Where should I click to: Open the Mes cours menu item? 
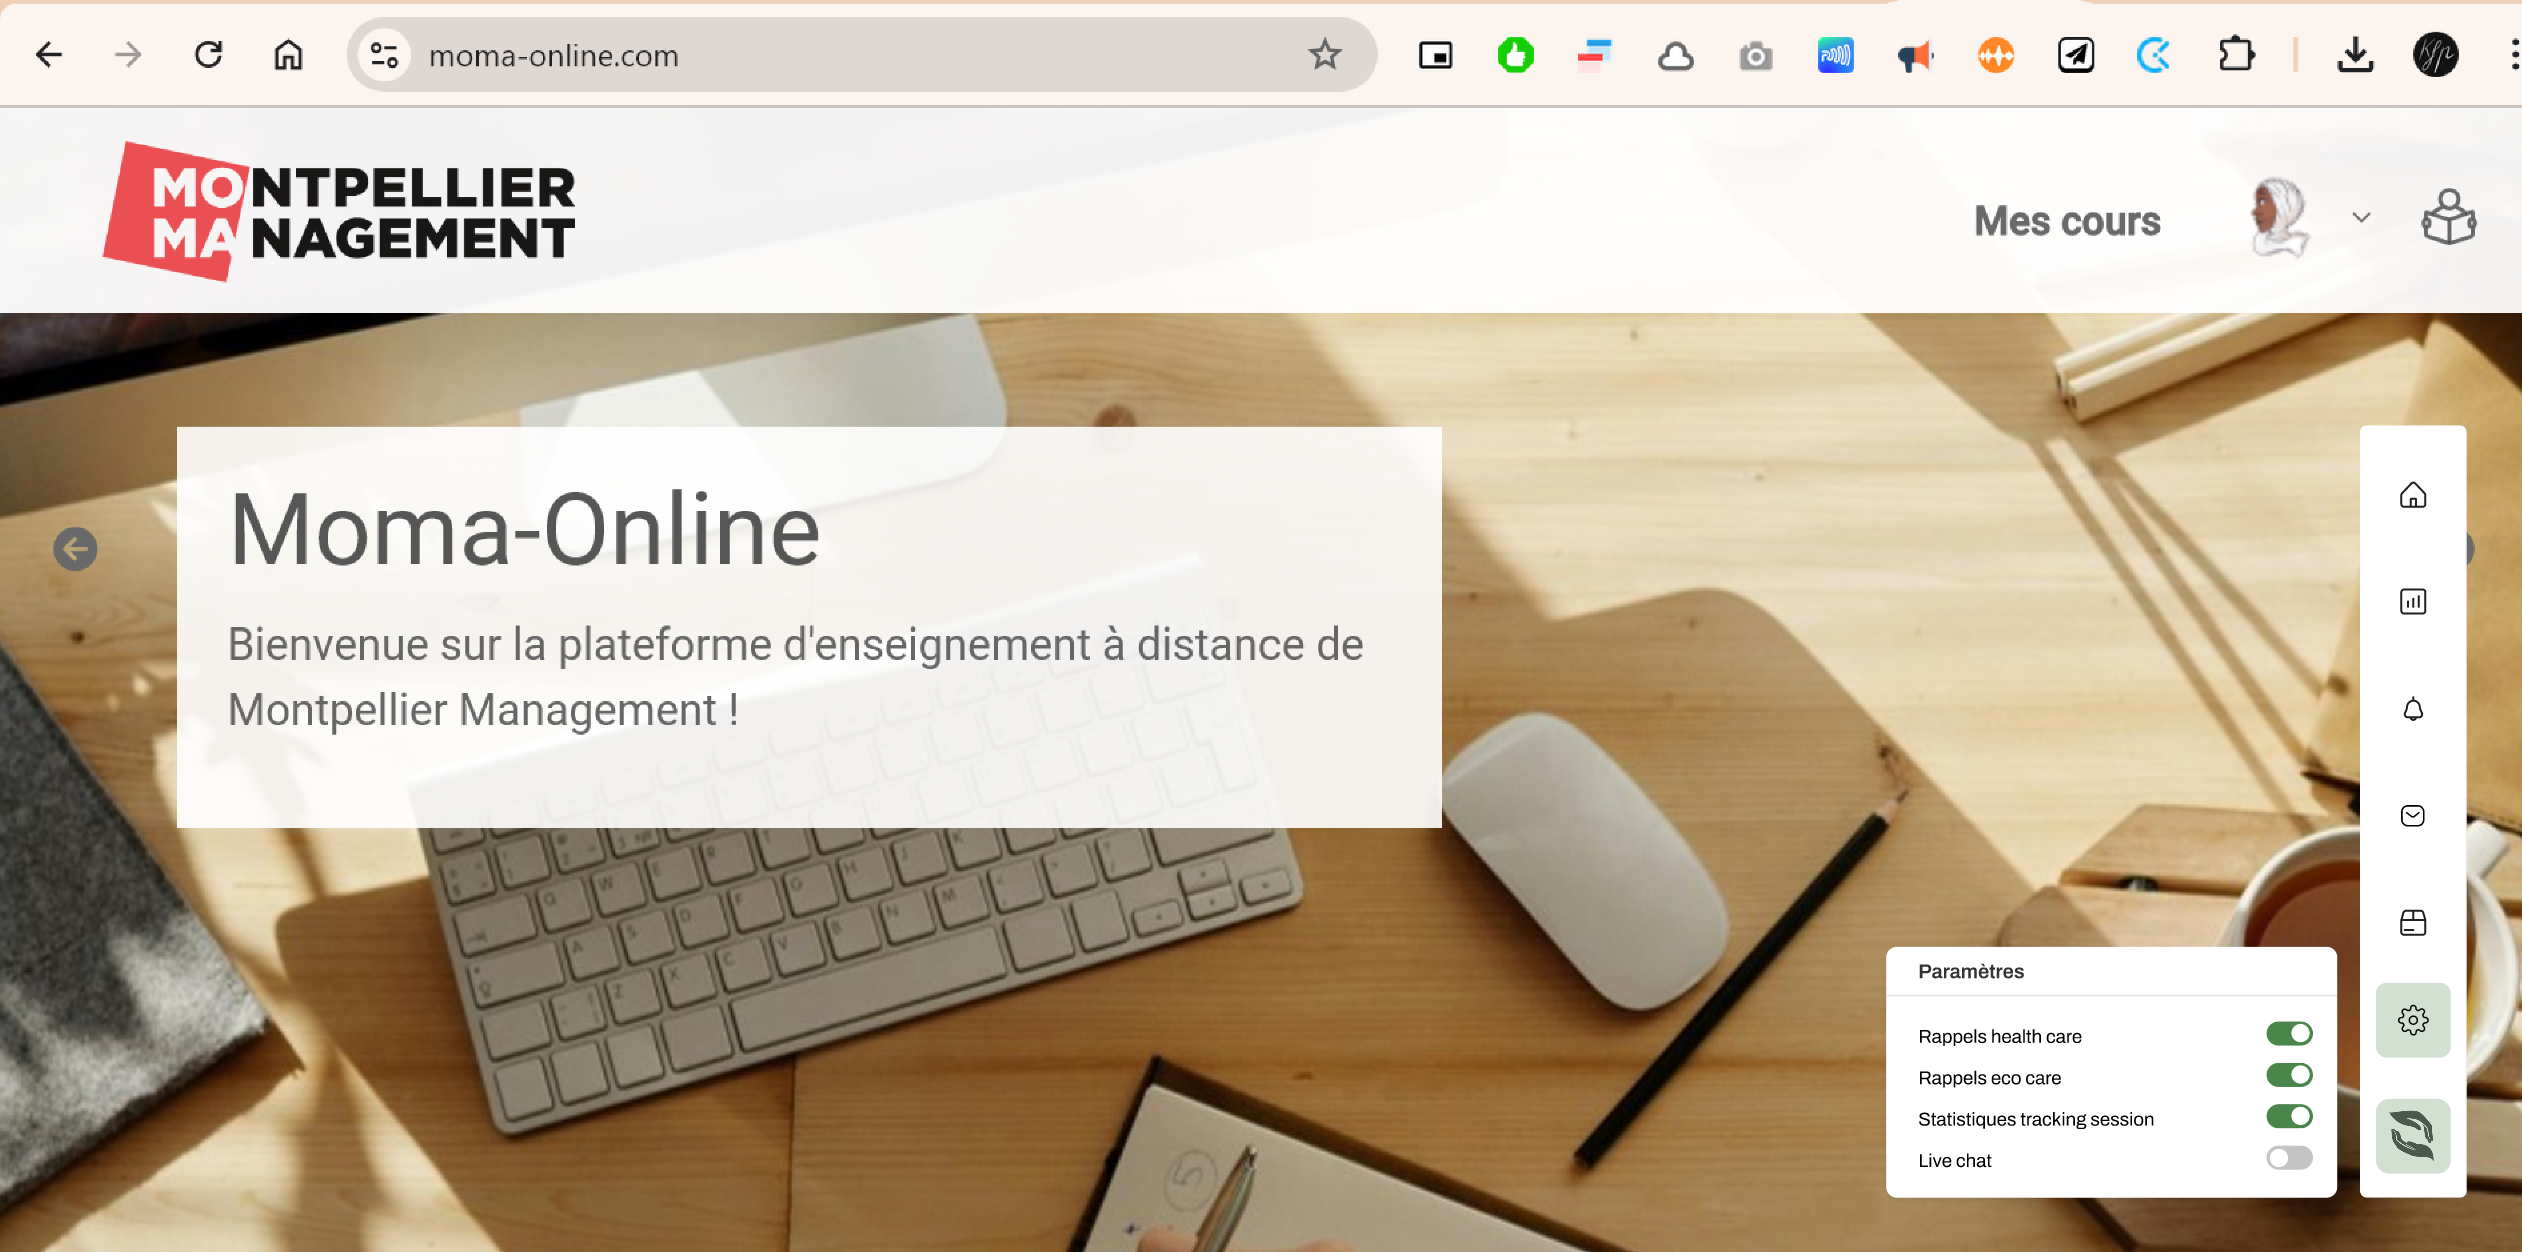(x=2067, y=221)
